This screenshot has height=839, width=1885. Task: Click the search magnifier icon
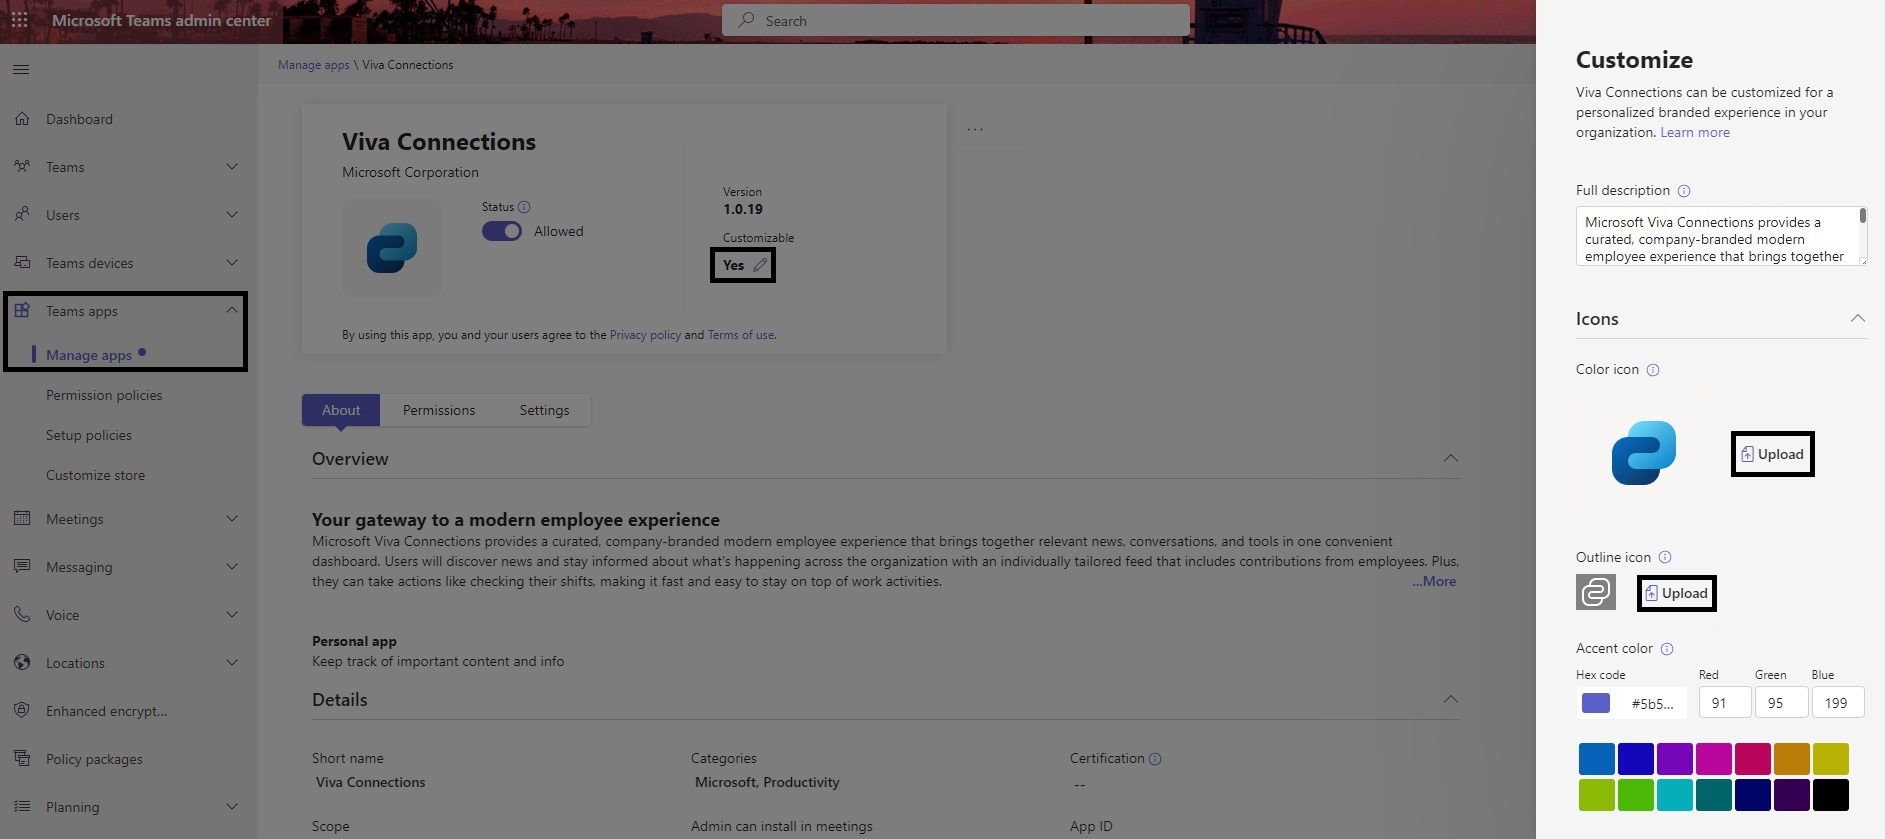[x=746, y=20]
